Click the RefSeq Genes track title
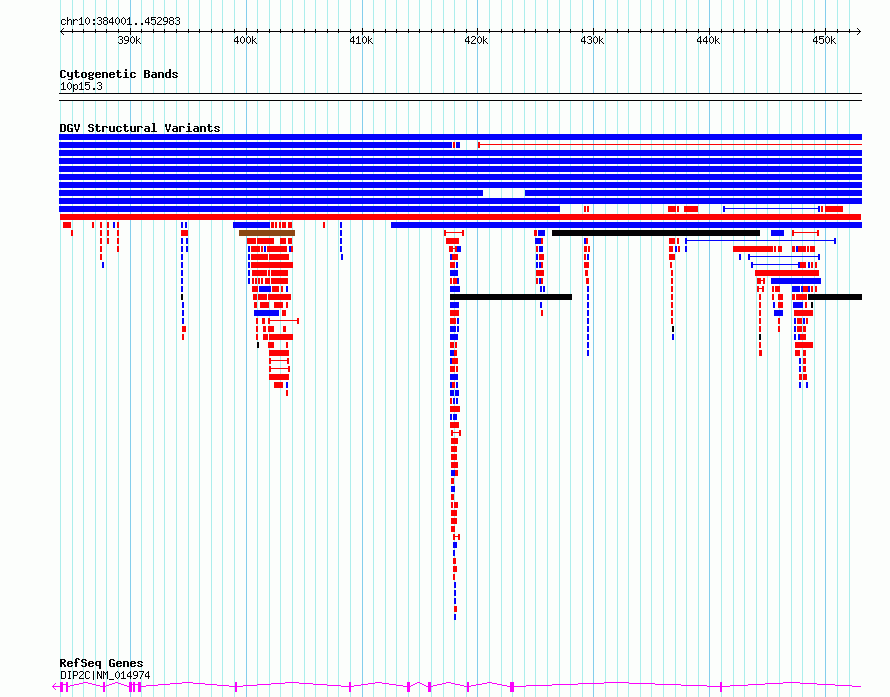The width and height of the screenshot is (890, 697). 101,664
